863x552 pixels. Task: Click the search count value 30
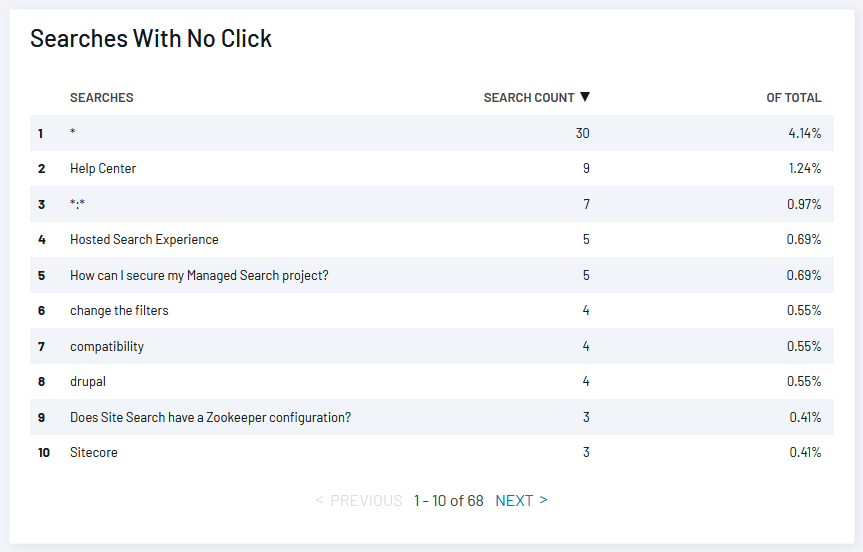(x=582, y=133)
